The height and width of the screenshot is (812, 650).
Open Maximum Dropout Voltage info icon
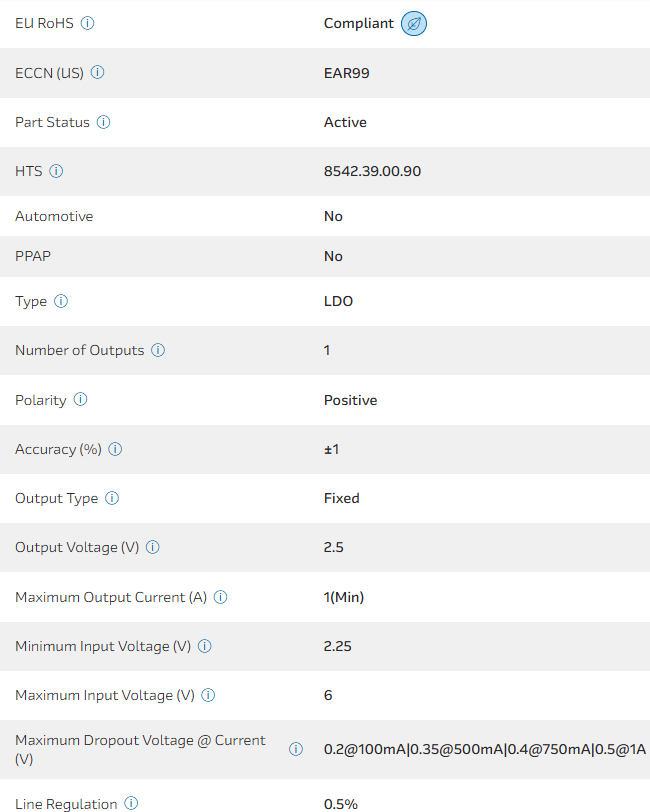click(296, 749)
